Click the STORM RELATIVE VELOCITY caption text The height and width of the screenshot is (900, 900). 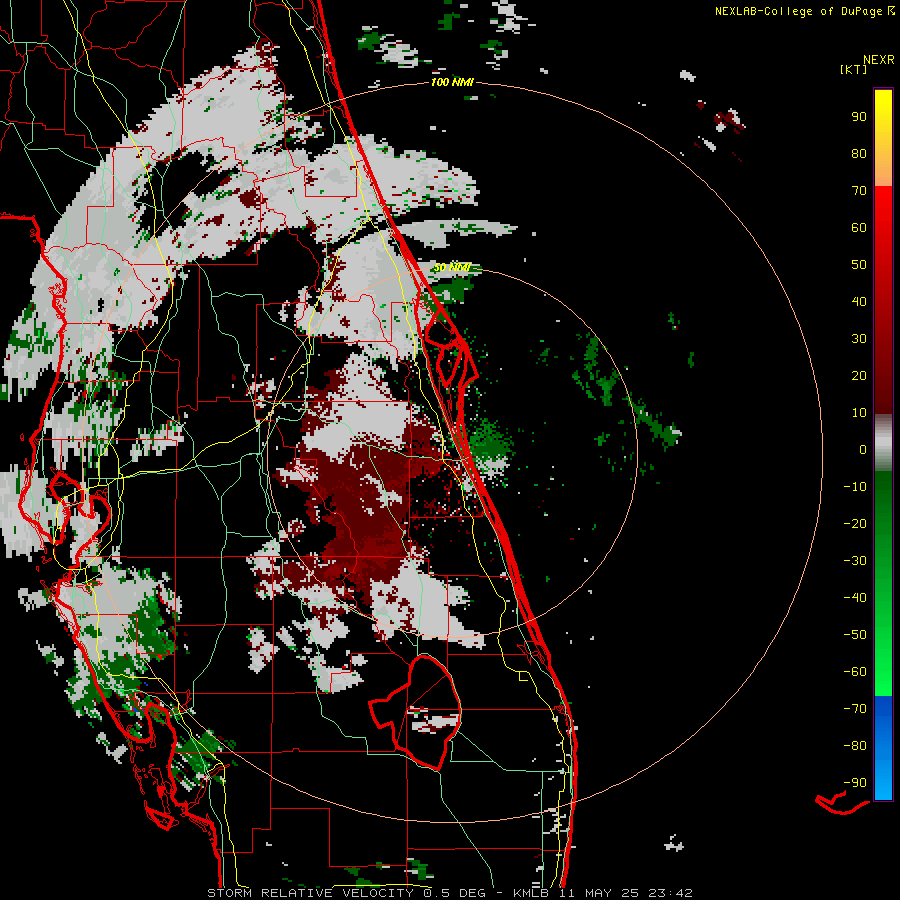310,893
